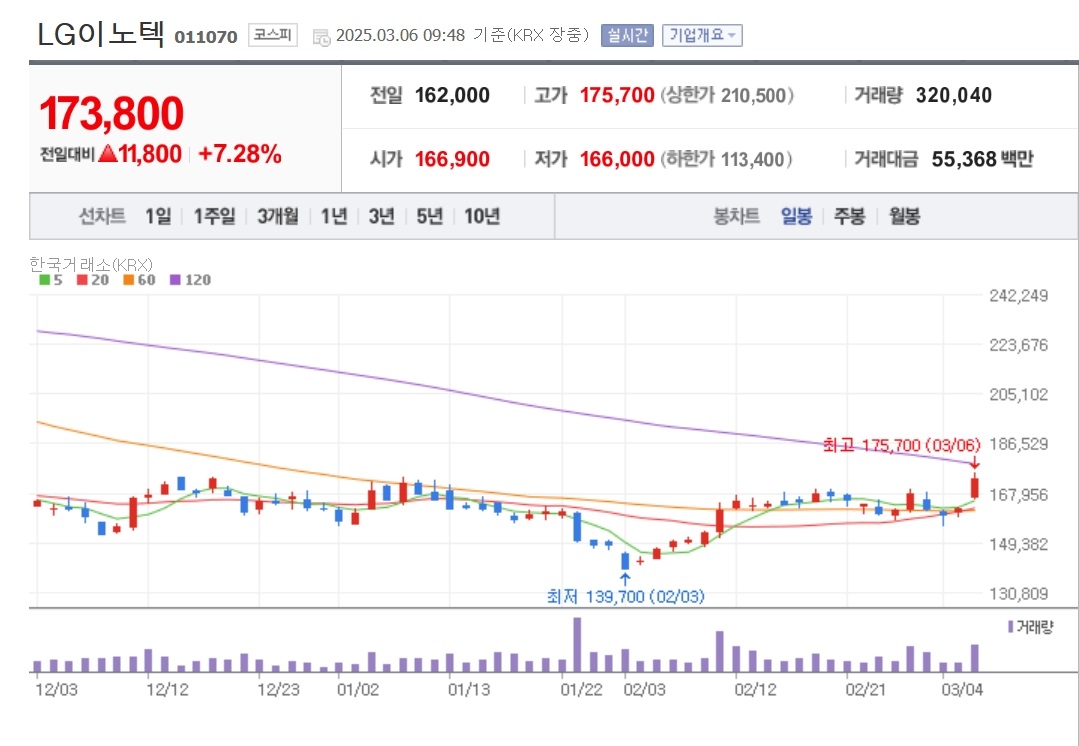Select the 주봉 weekly candle option

pos(849,216)
